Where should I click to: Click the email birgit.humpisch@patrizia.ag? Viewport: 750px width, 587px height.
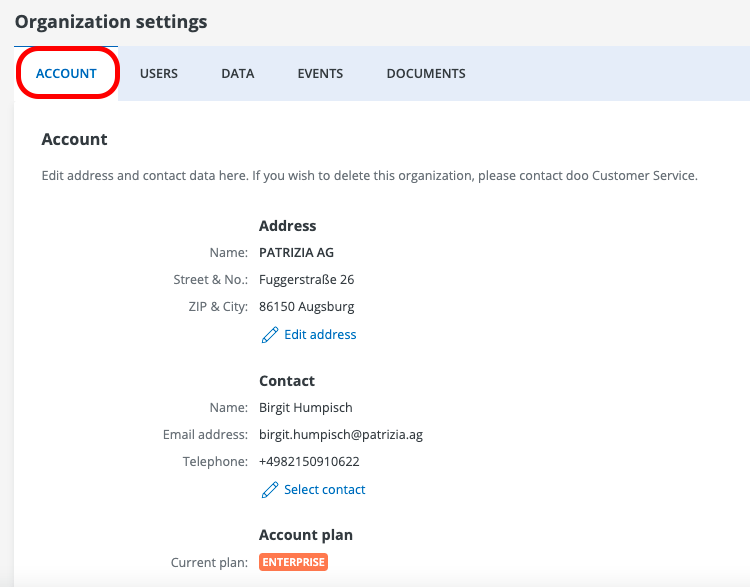(341, 435)
